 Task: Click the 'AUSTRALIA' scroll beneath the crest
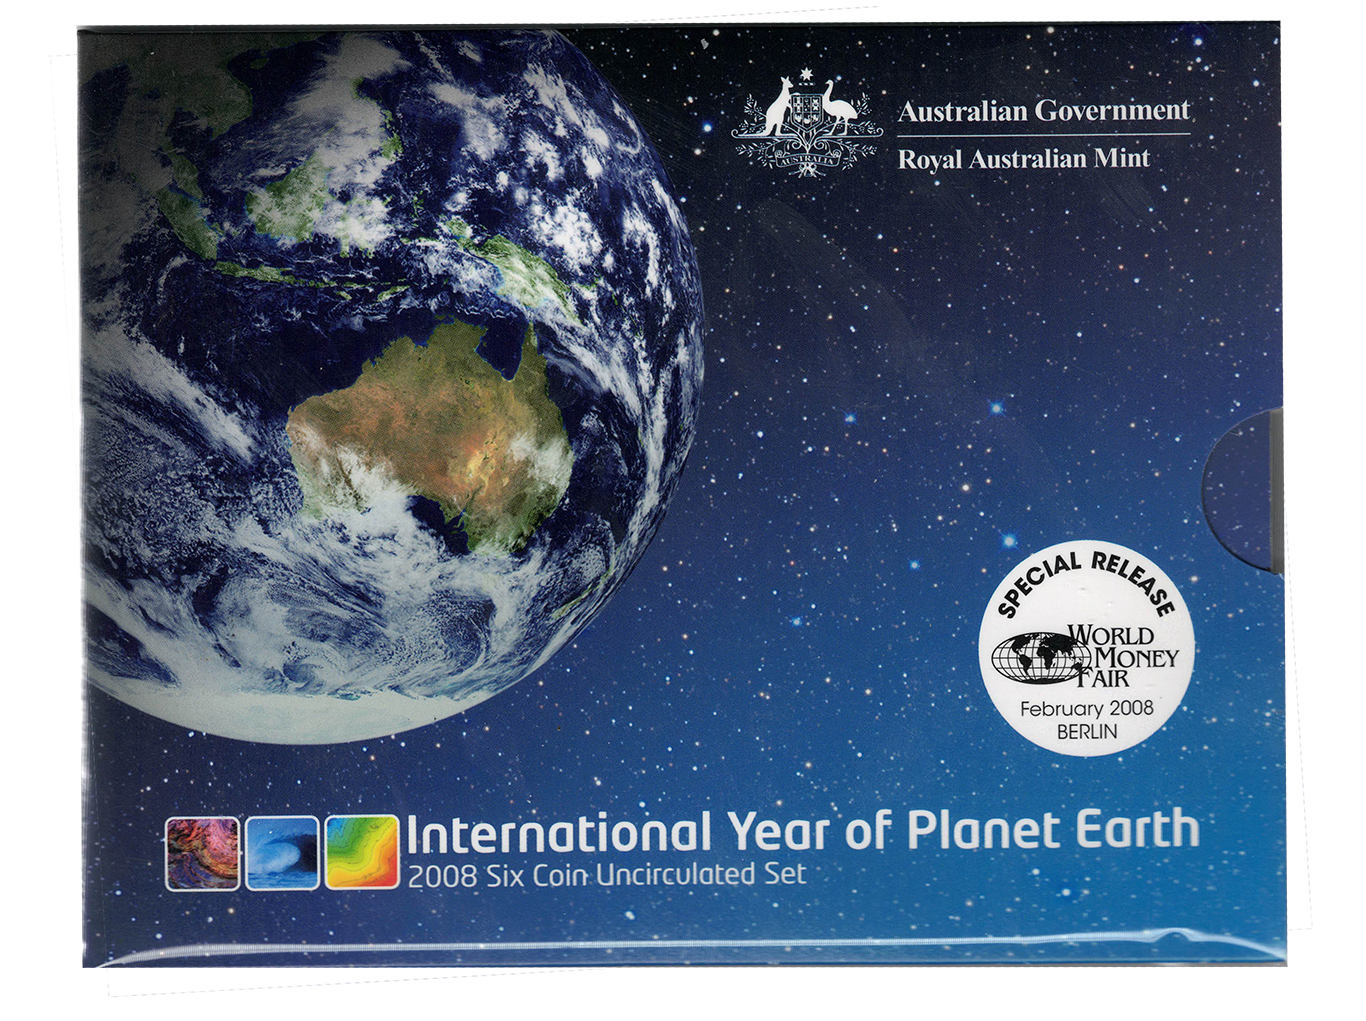(x=806, y=159)
